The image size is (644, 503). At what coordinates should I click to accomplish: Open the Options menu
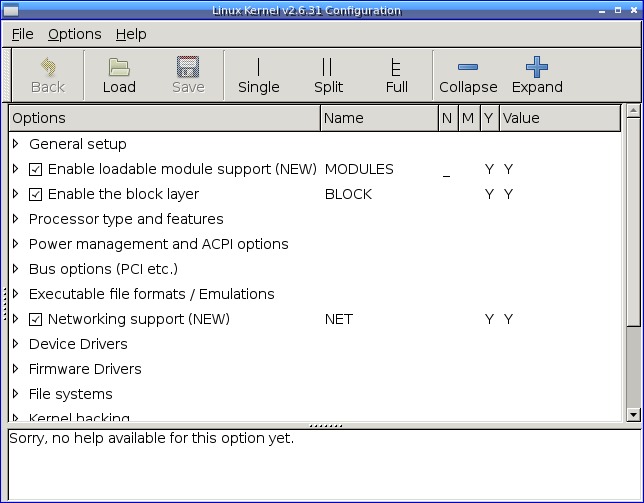tap(74, 34)
